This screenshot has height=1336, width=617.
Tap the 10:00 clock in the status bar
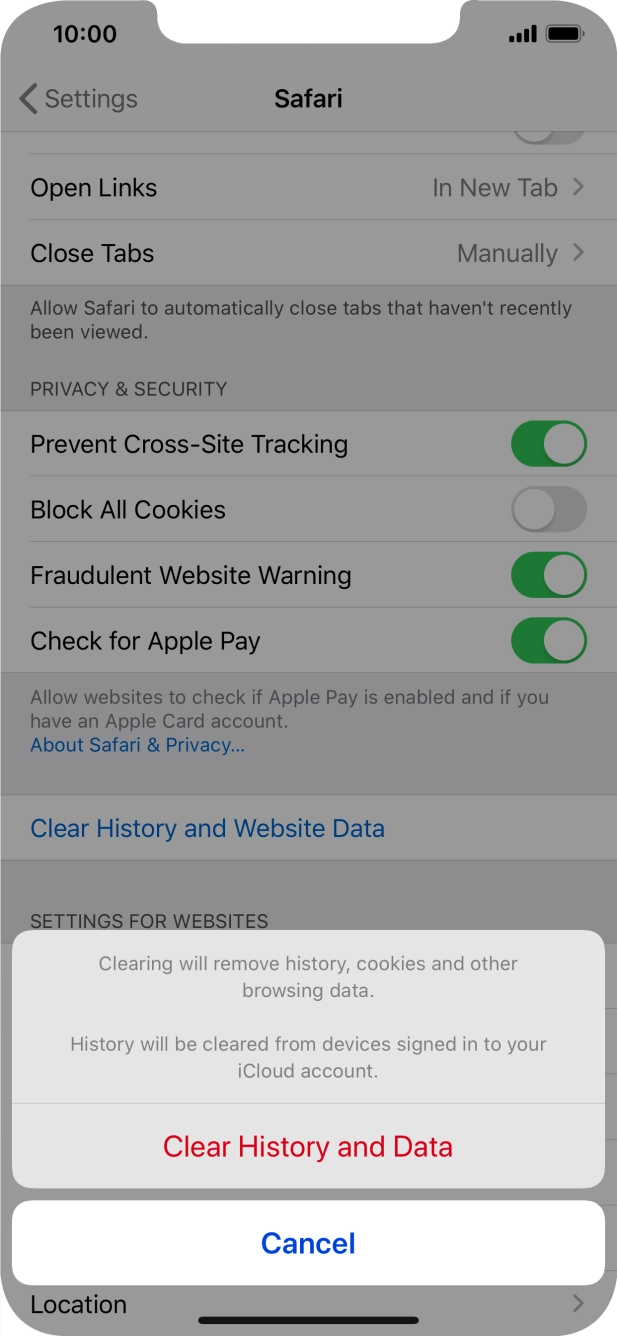tap(87, 34)
